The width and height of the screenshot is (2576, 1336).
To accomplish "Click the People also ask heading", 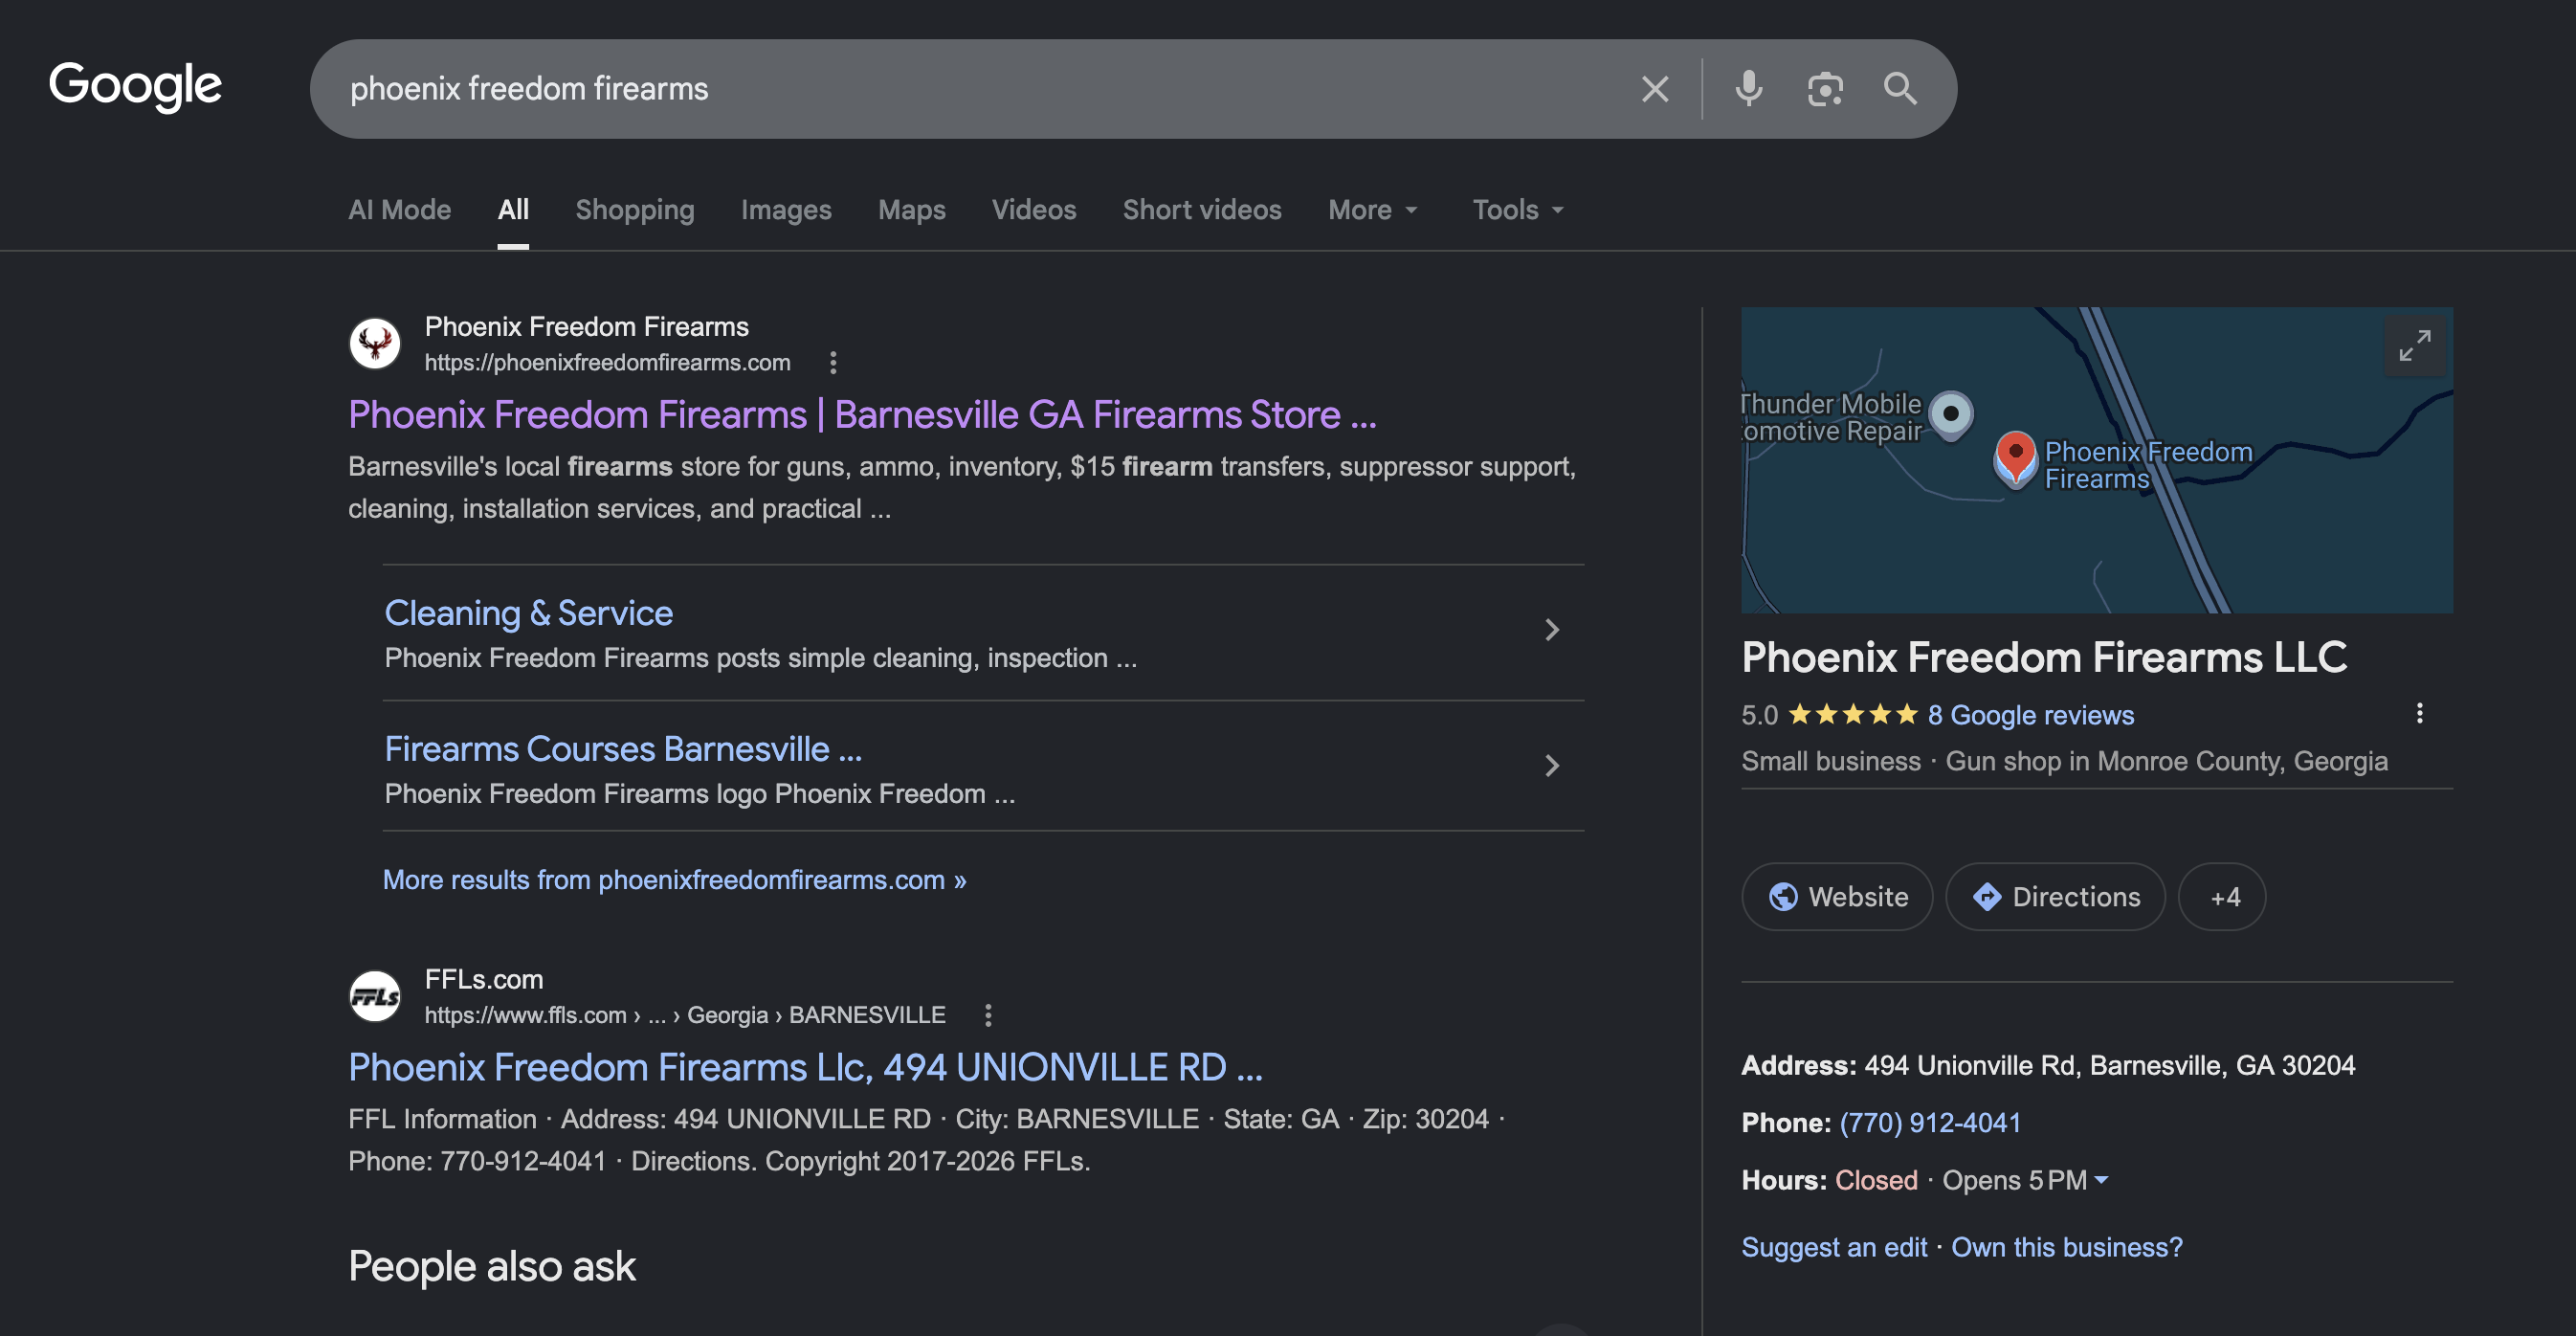I will [491, 1266].
